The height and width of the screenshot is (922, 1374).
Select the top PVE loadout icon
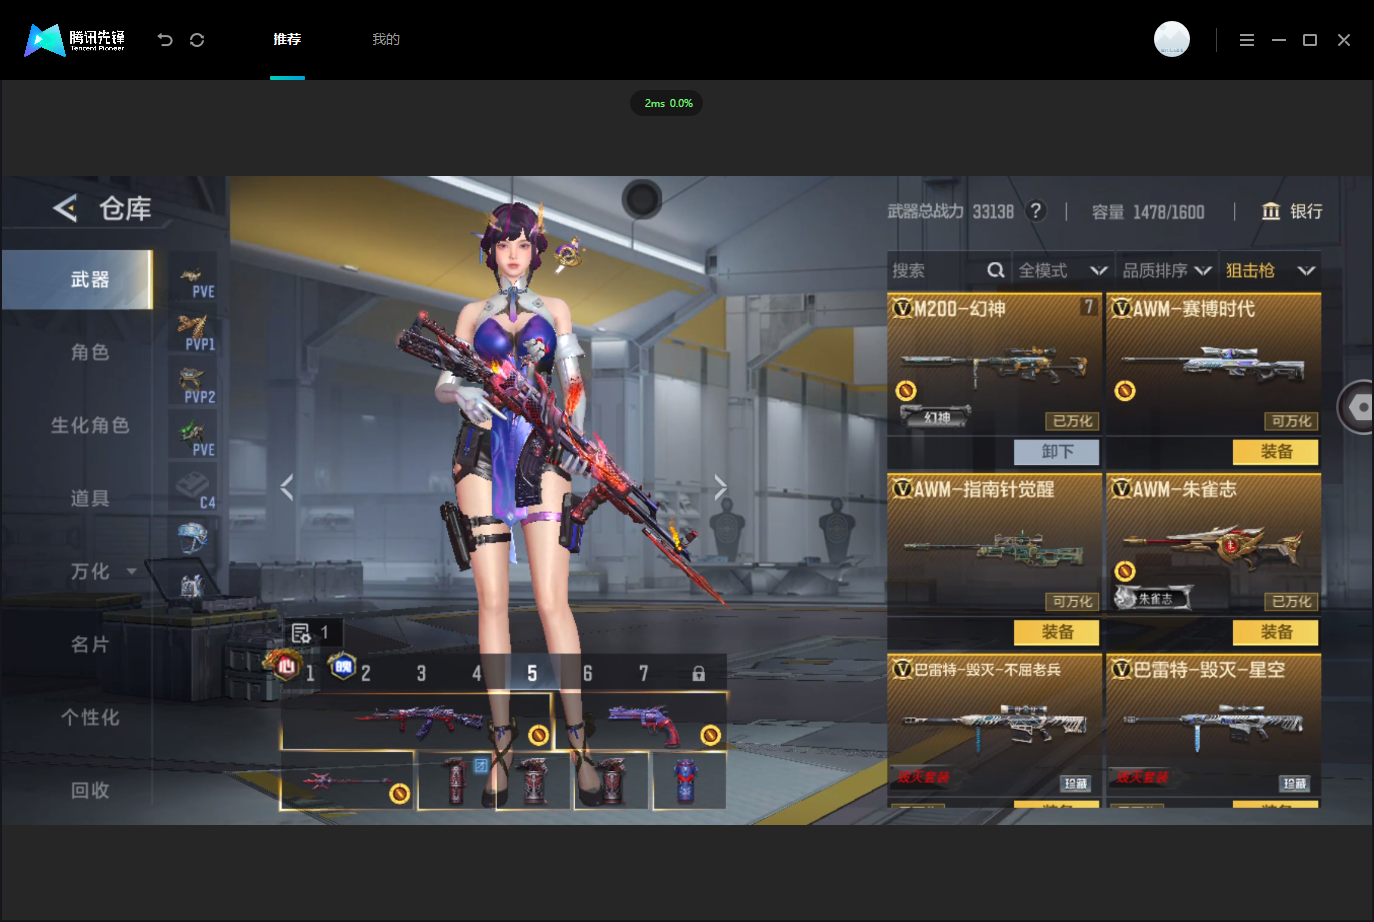[194, 278]
